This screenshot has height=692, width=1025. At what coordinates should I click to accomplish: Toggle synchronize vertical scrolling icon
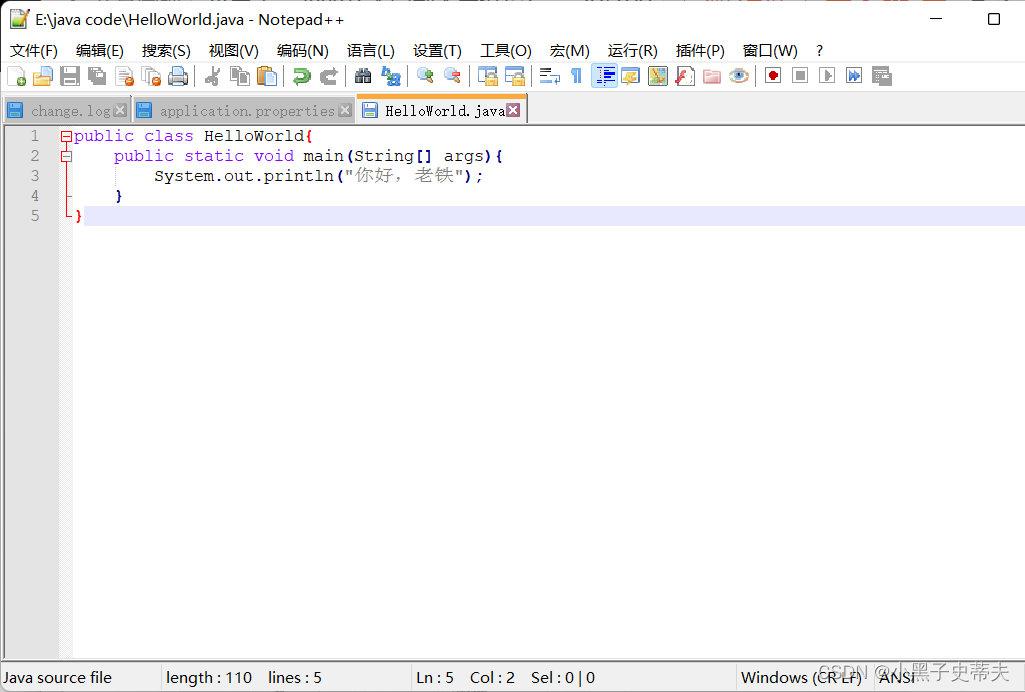coord(488,76)
